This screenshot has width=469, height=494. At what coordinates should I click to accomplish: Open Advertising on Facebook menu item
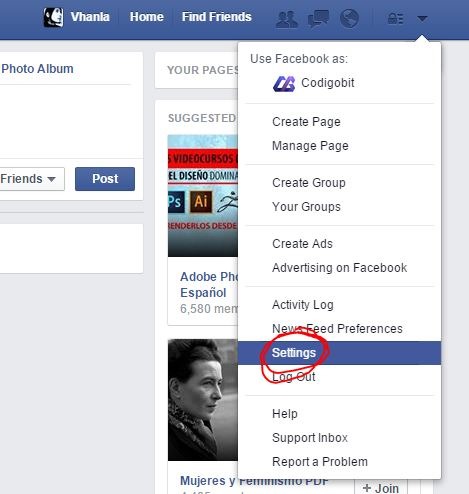pyautogui.click(x=340, y=268)
